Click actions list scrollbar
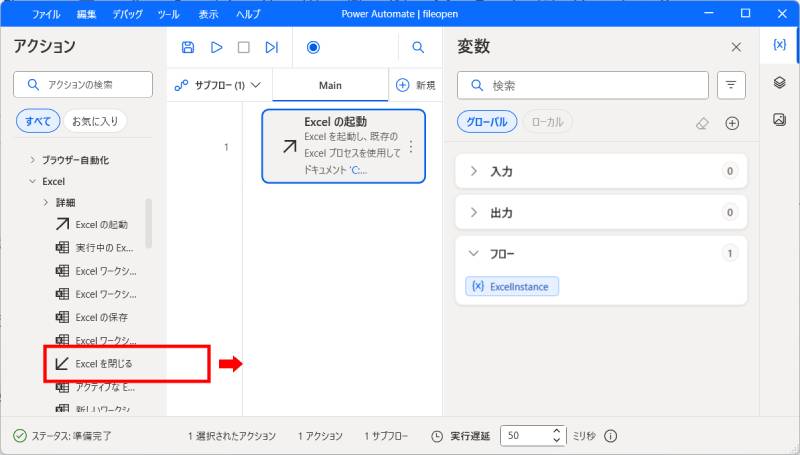Screen dimensions: 800x455 coord(148,223)
